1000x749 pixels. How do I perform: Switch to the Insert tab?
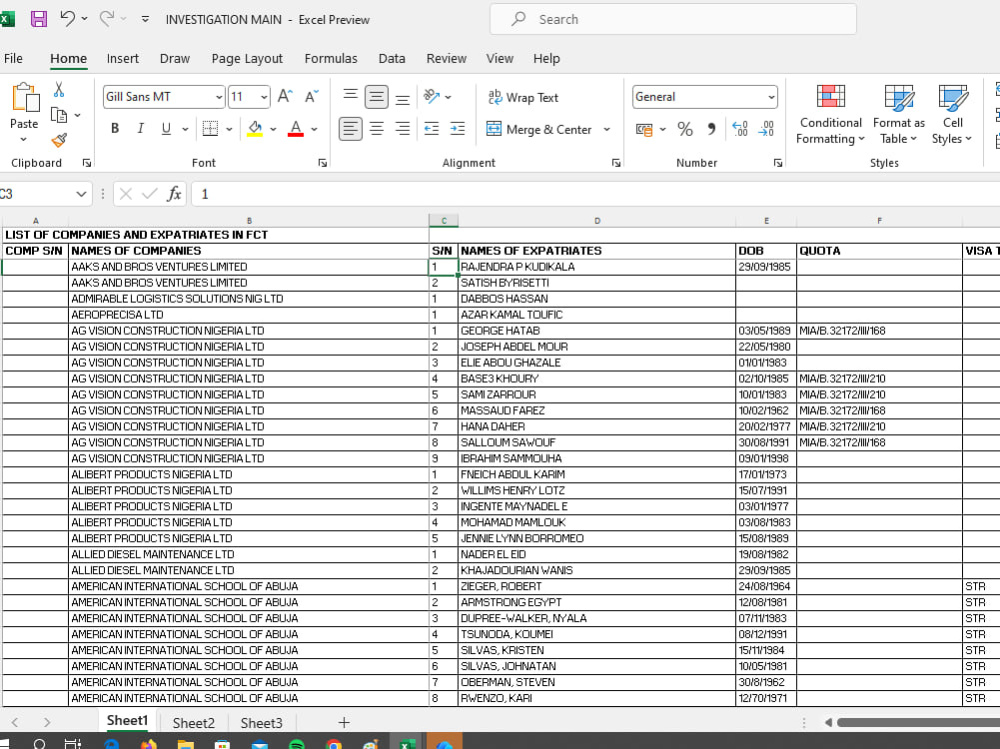click(x=122, y=59)
